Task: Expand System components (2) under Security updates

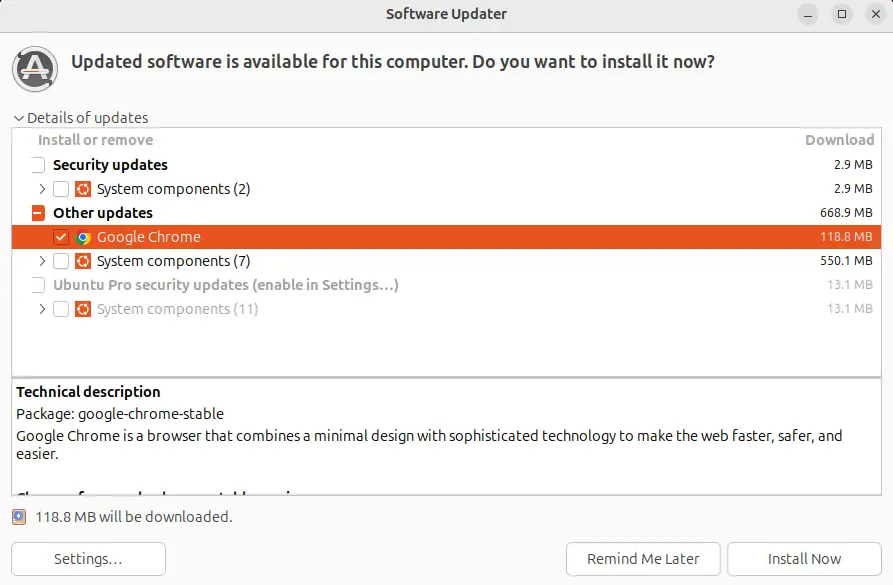Action: click(41, 188)
